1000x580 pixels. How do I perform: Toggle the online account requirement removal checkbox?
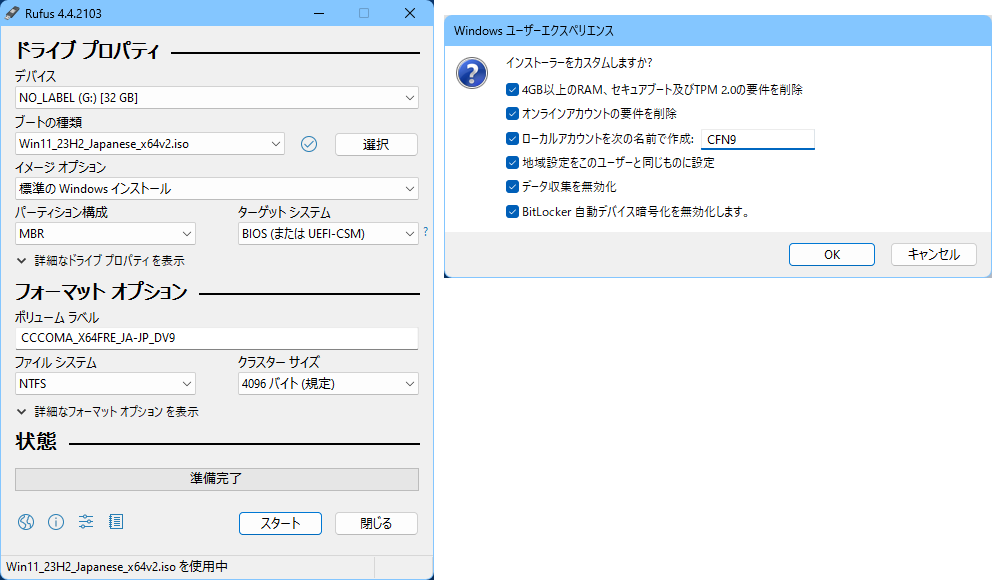point(513,114)
